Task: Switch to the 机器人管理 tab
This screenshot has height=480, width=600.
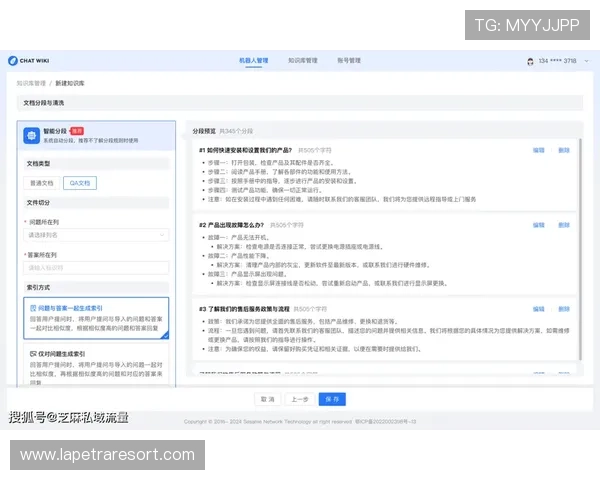Action: [253, 60]
